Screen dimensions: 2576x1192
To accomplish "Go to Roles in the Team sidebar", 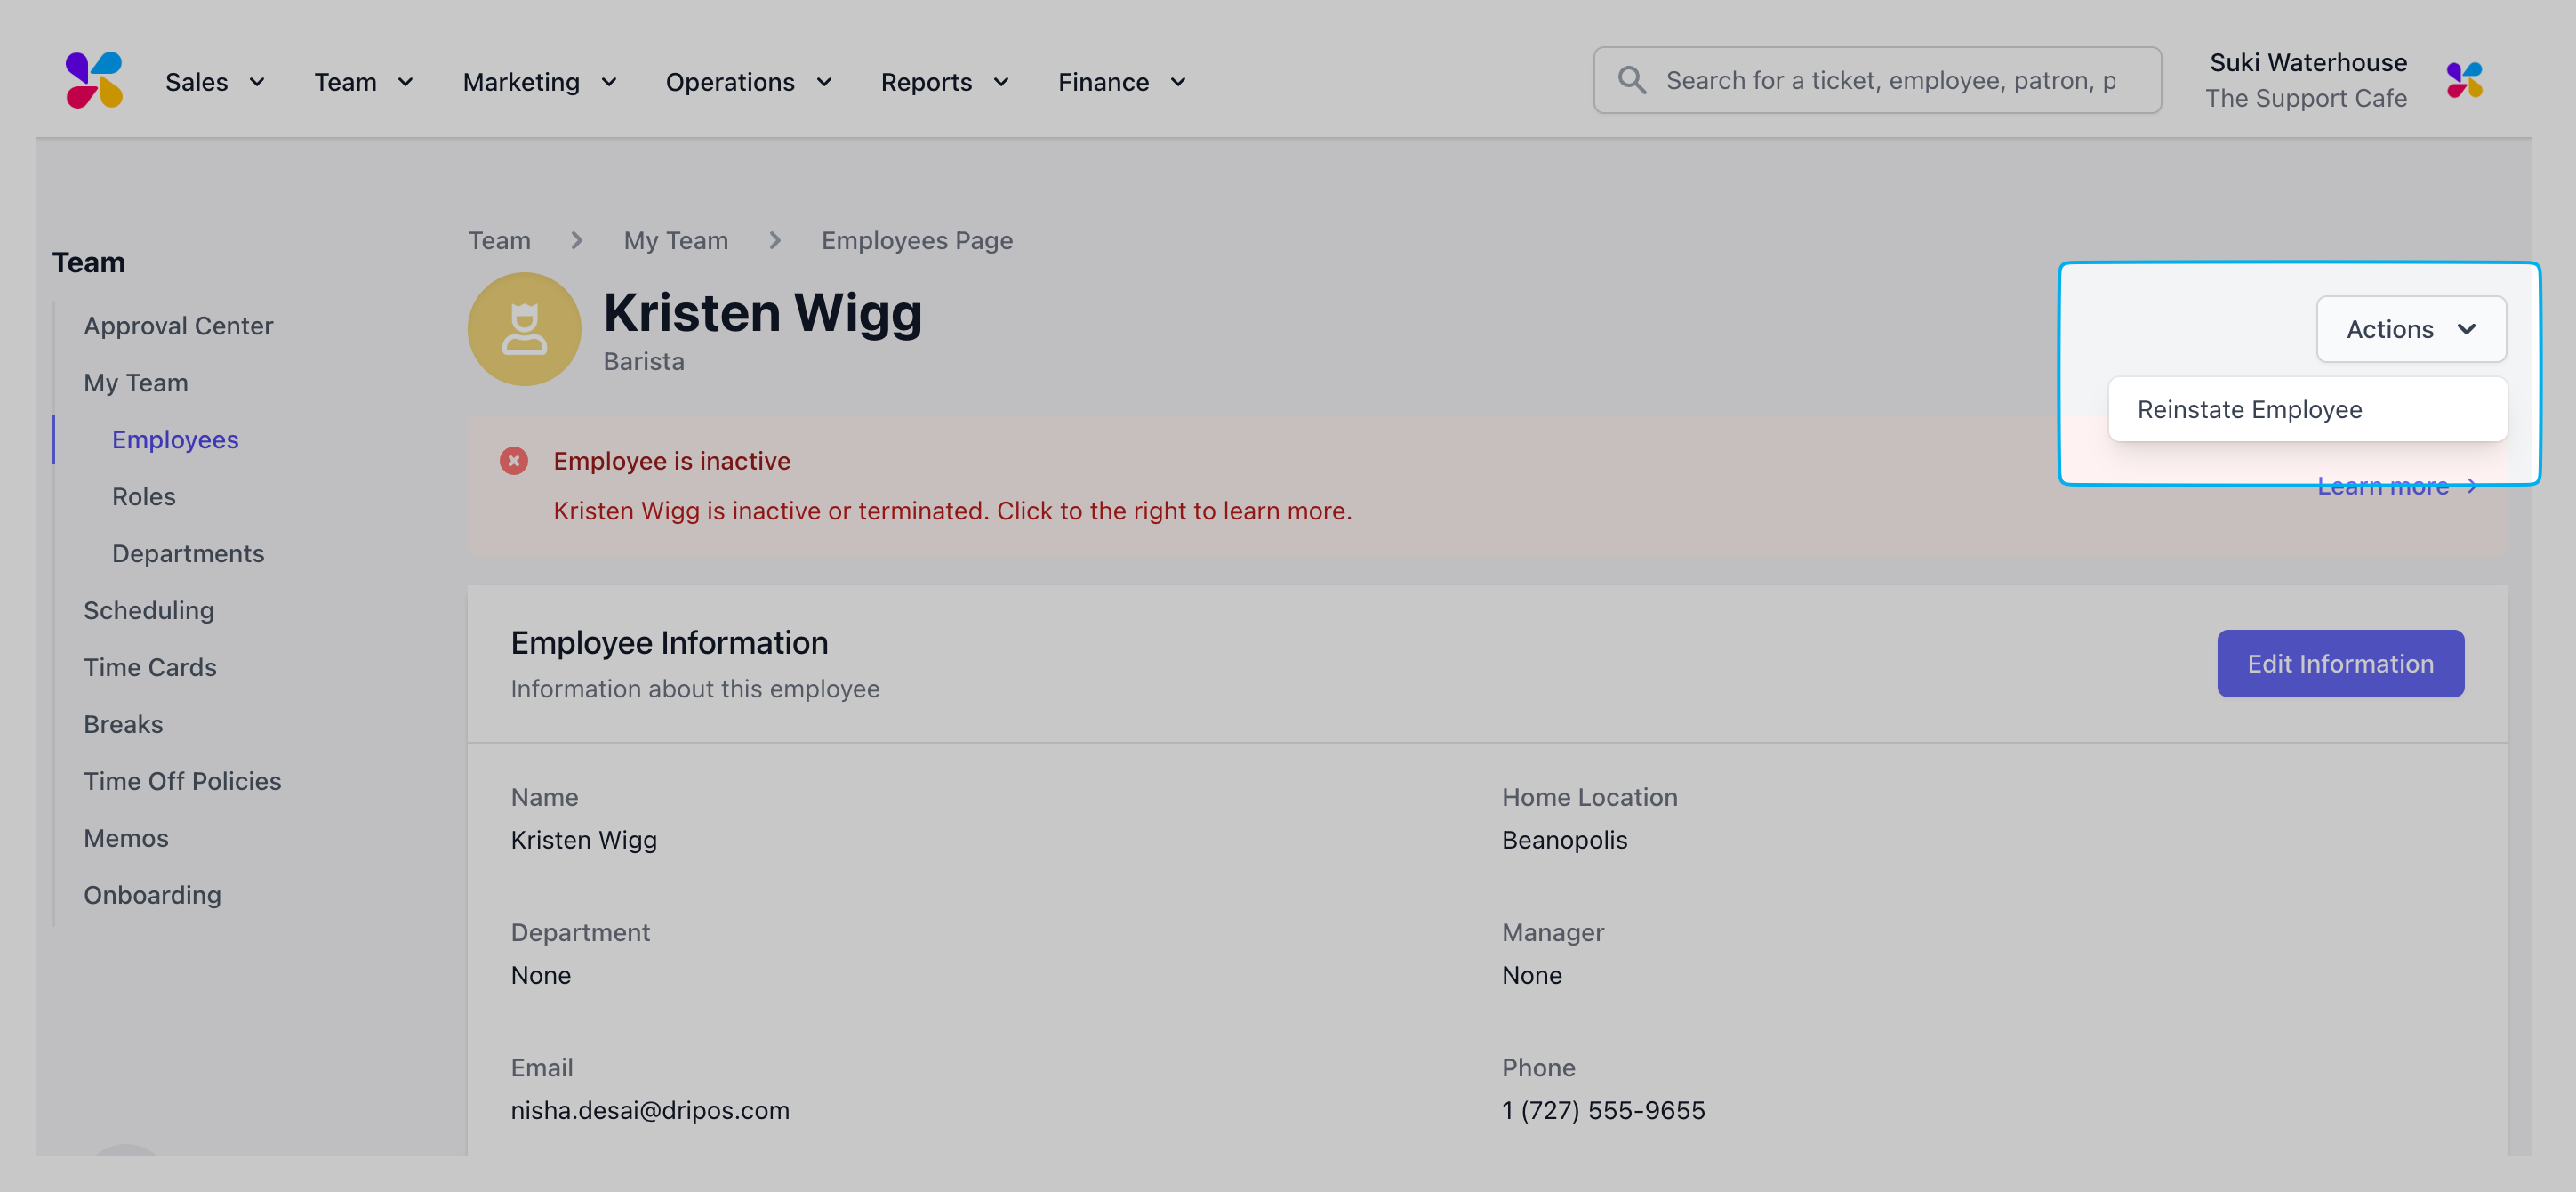I will click(144, 496).
